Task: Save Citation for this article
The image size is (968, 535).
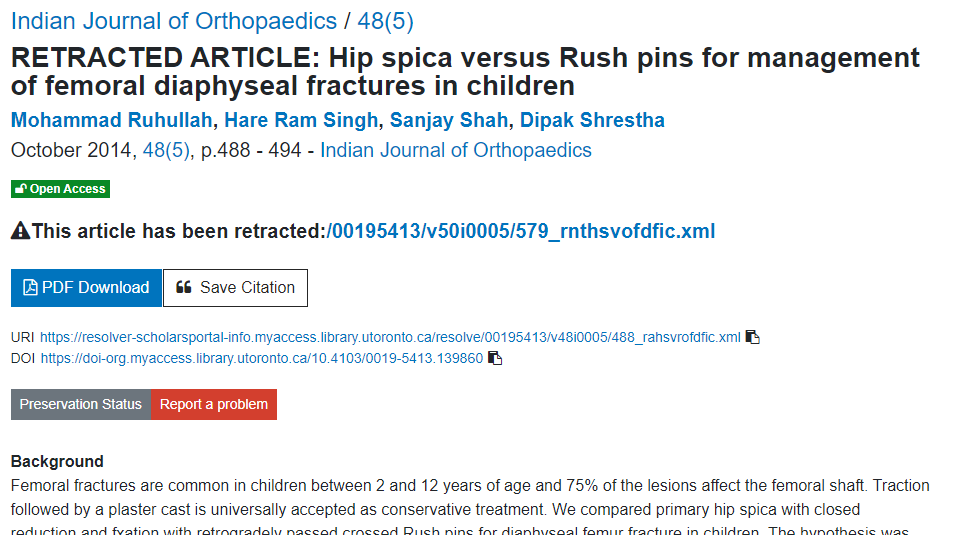Action: coord(235,288)
